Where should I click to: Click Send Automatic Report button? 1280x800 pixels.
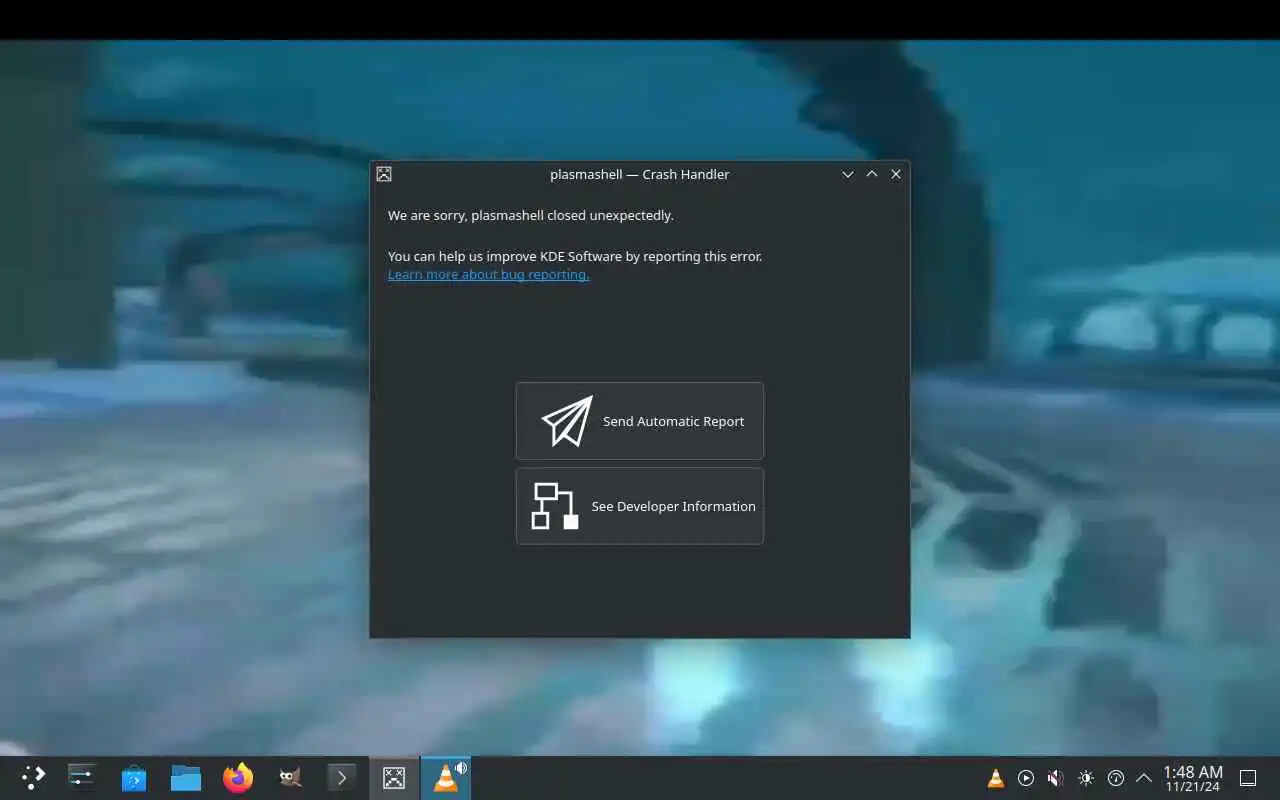[640, 421]
